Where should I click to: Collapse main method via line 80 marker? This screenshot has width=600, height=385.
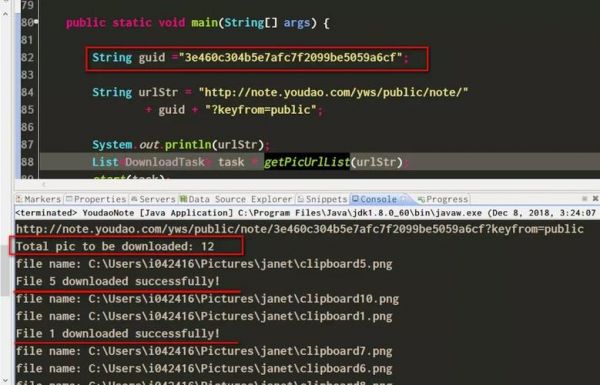tap(36, 22)
